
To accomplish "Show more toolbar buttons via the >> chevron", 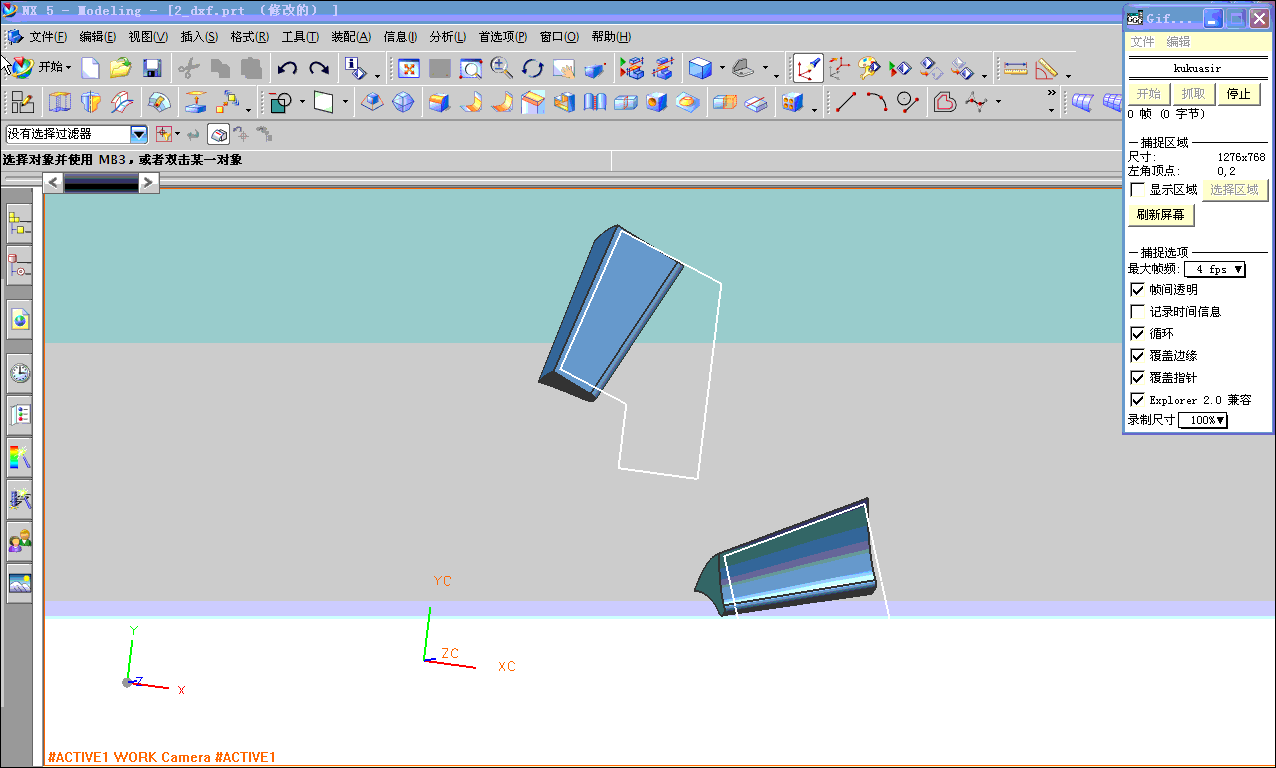I will [1052, 92].
